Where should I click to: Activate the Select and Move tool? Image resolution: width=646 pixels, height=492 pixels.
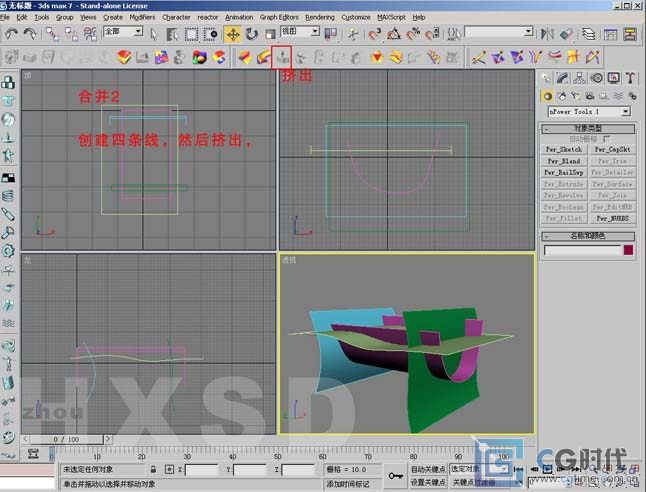pos(233,35)
